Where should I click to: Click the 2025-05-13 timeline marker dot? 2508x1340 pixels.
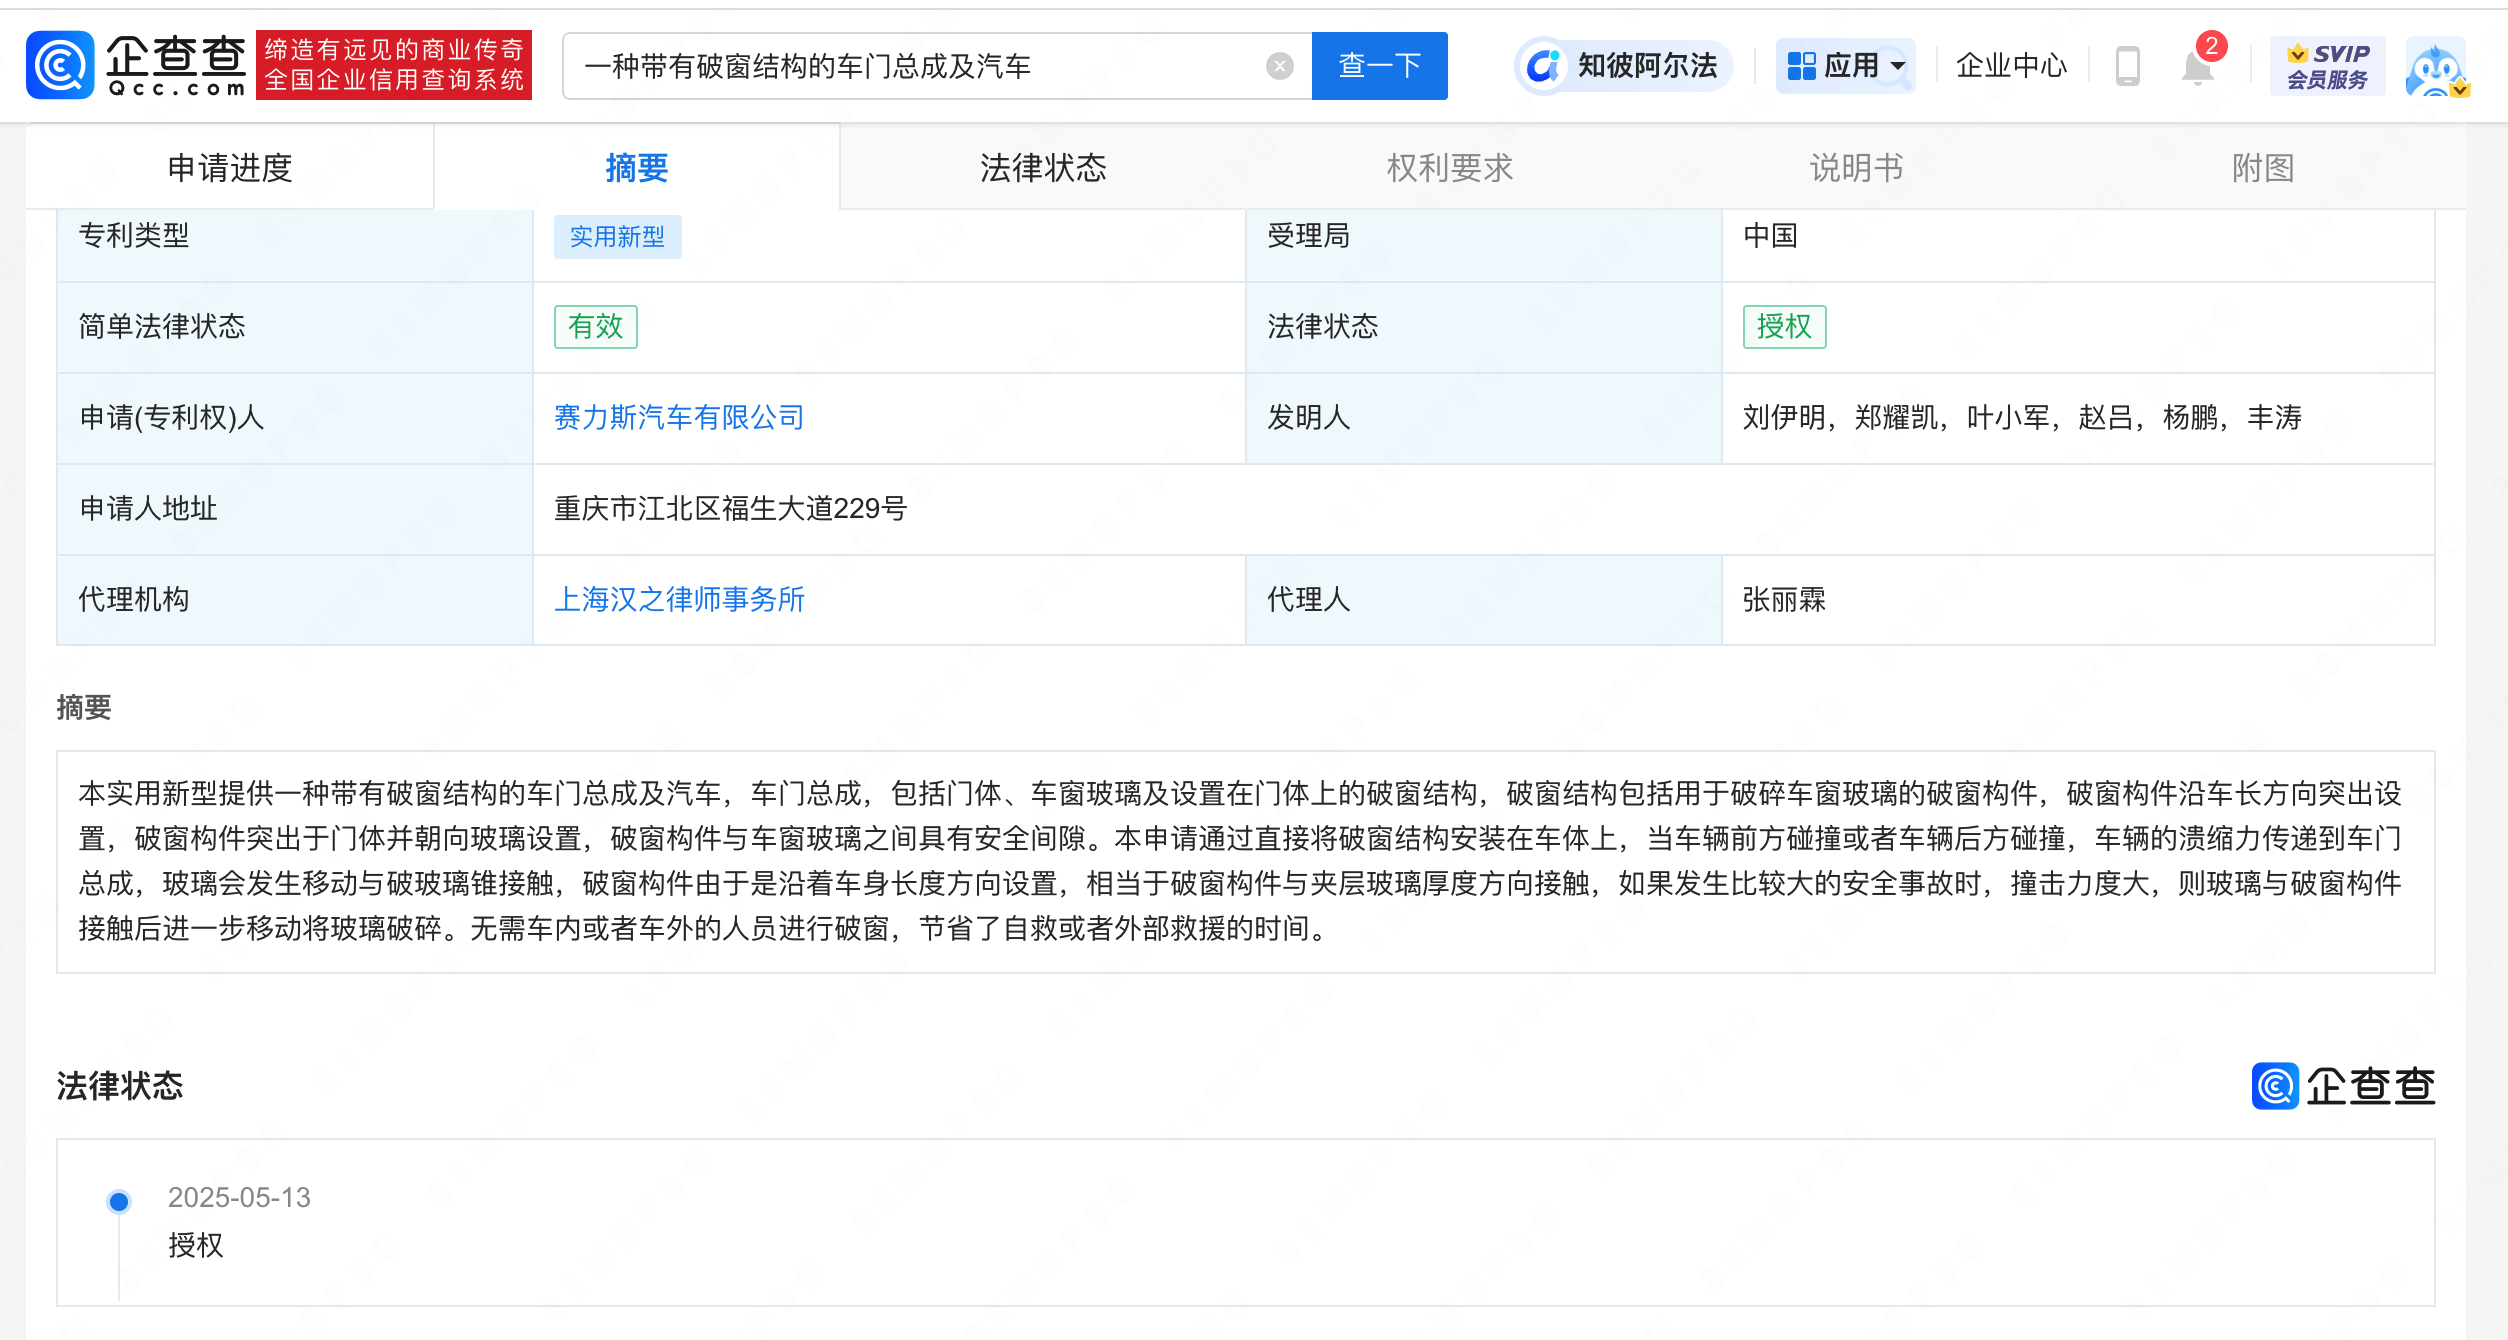click(119, 1201)
